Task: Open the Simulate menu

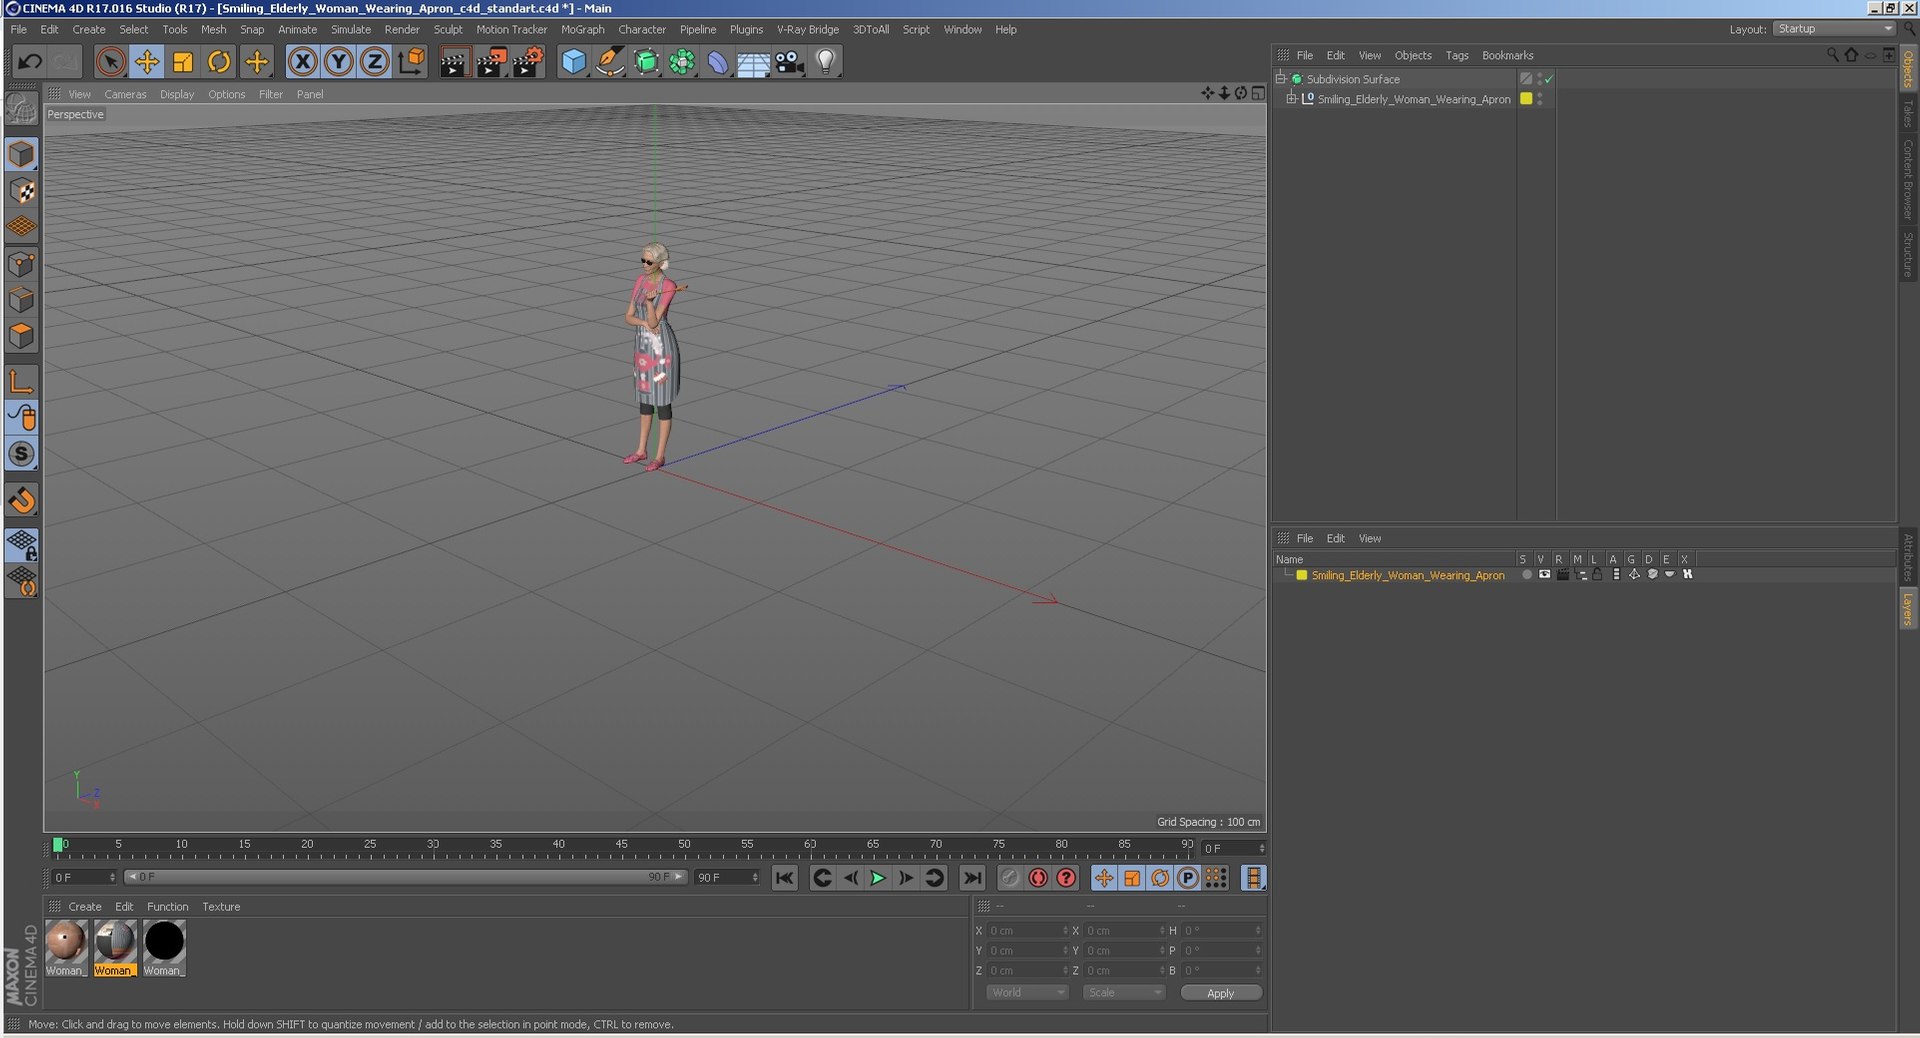Action: point(351,30)
